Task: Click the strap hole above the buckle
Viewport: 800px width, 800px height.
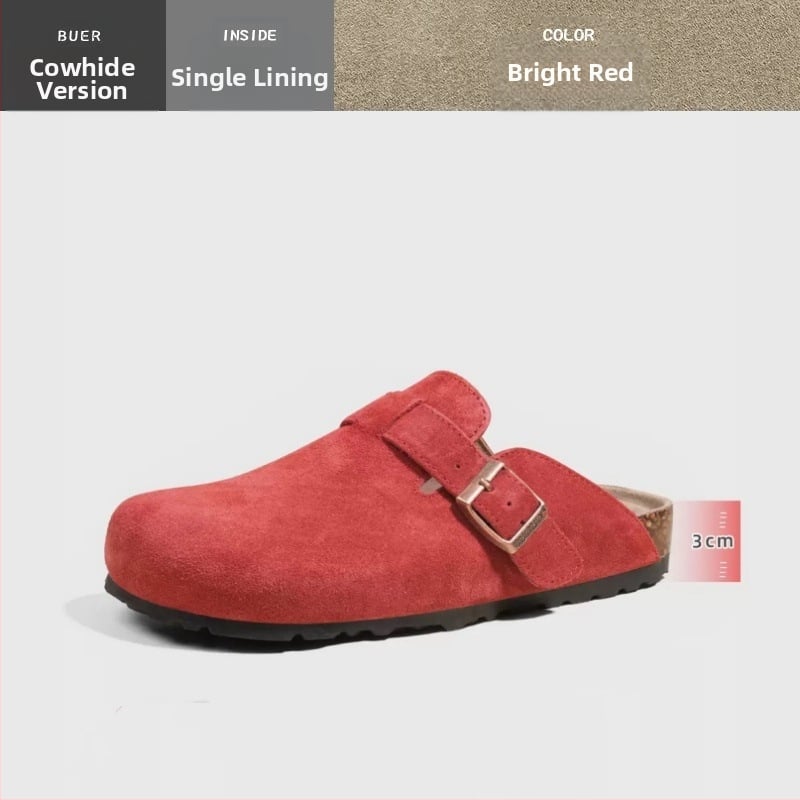Action: pos(457,466)
